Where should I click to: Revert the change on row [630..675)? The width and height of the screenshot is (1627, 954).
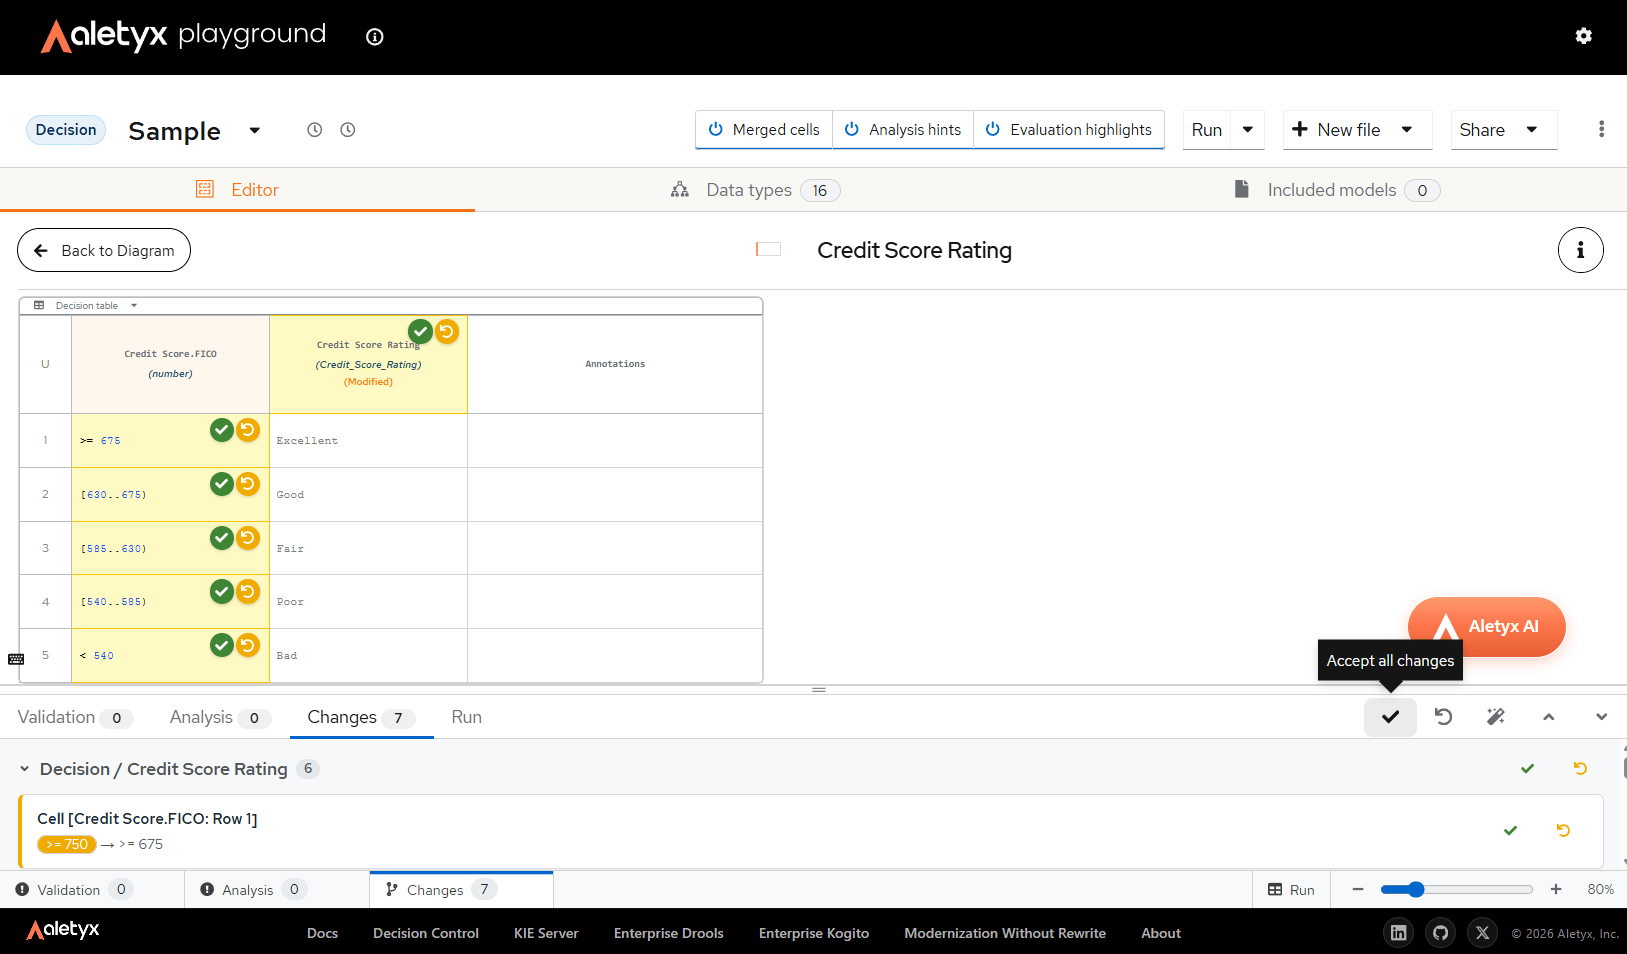point(248,484)
